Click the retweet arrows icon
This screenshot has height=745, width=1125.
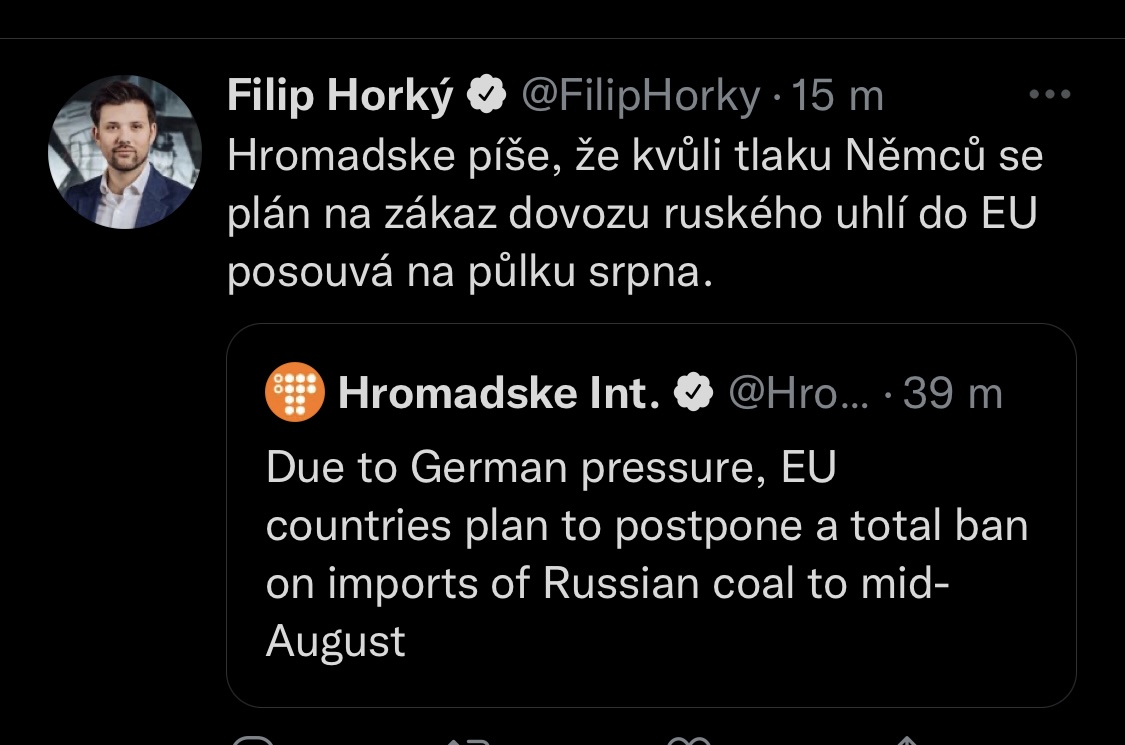pos(467,741)
